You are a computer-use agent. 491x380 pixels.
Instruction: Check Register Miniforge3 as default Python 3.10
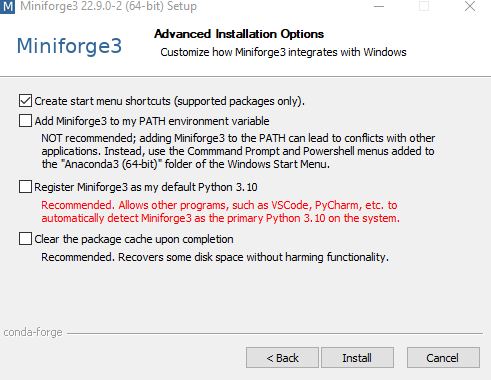coord(25,187)
